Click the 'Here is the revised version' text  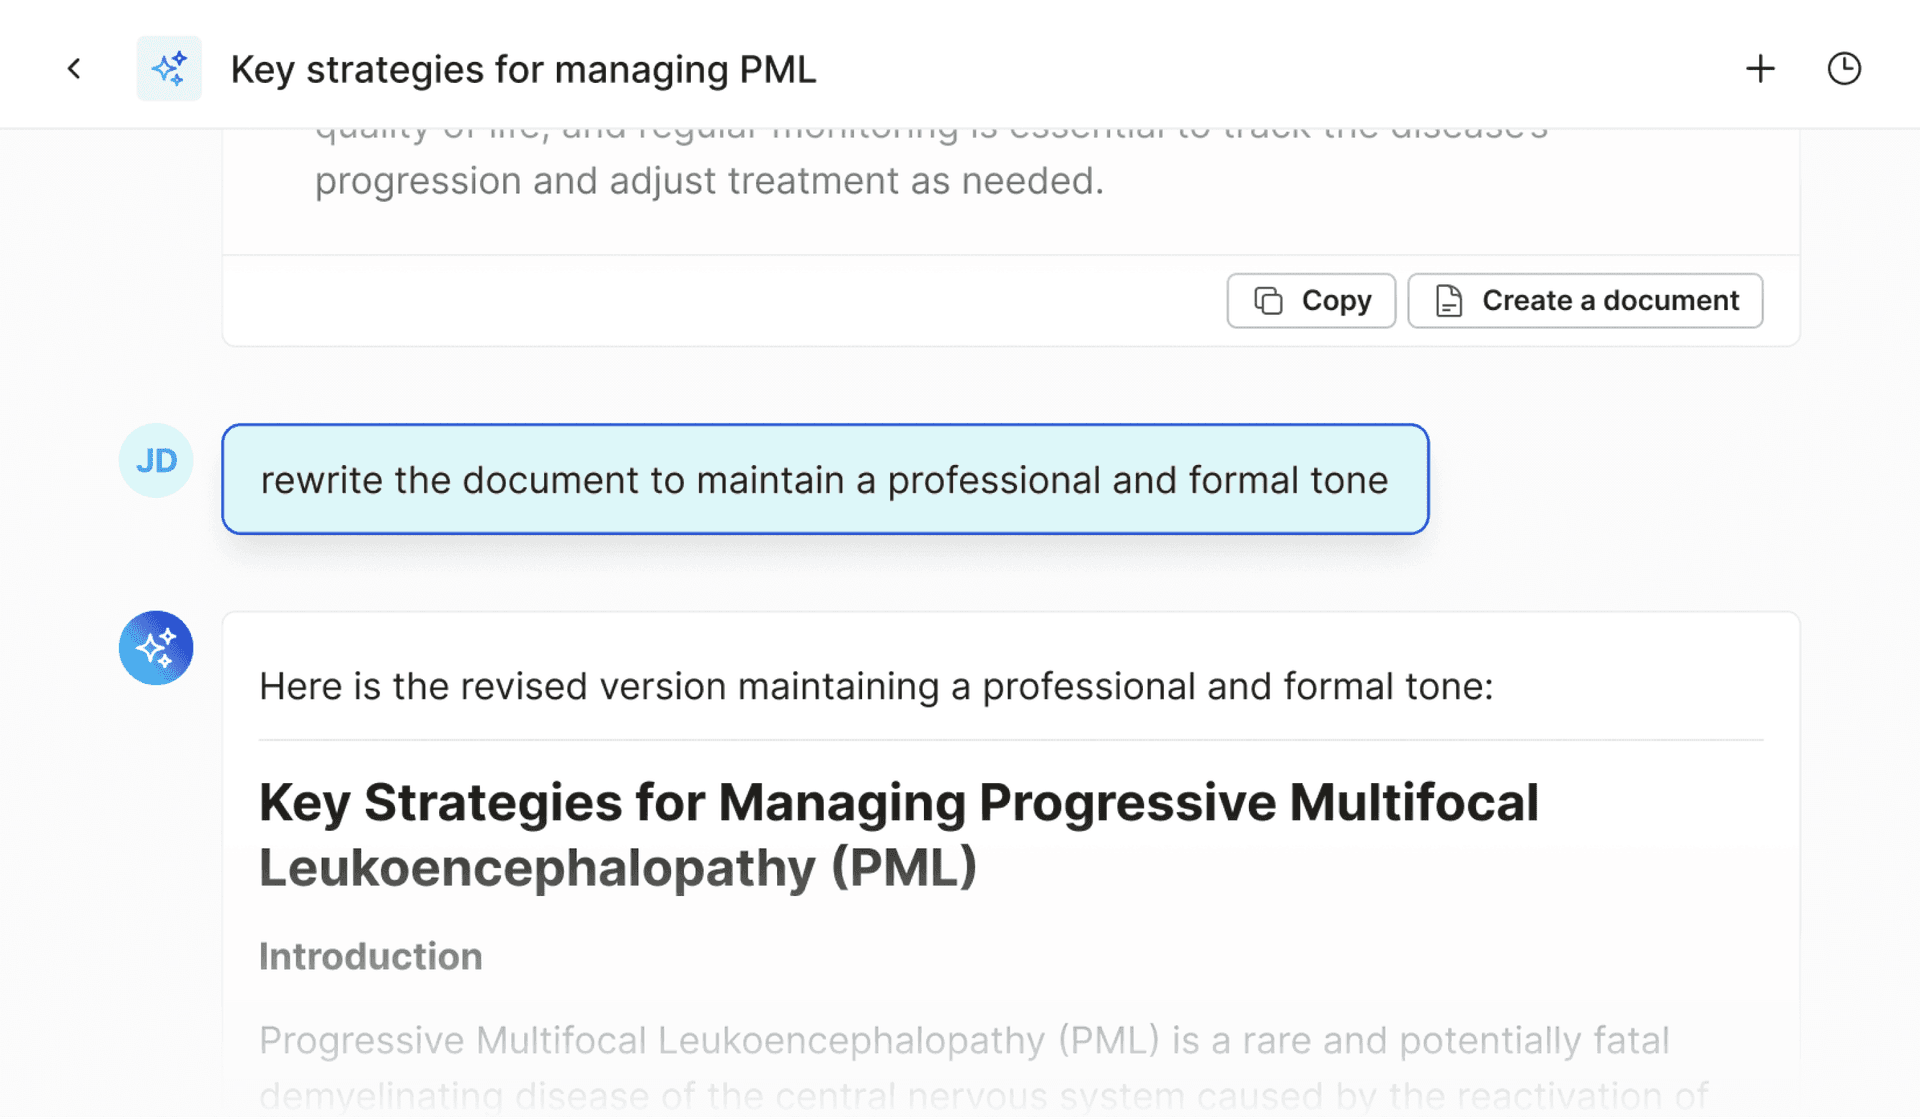pyautogui.click(x=875, y=687)
